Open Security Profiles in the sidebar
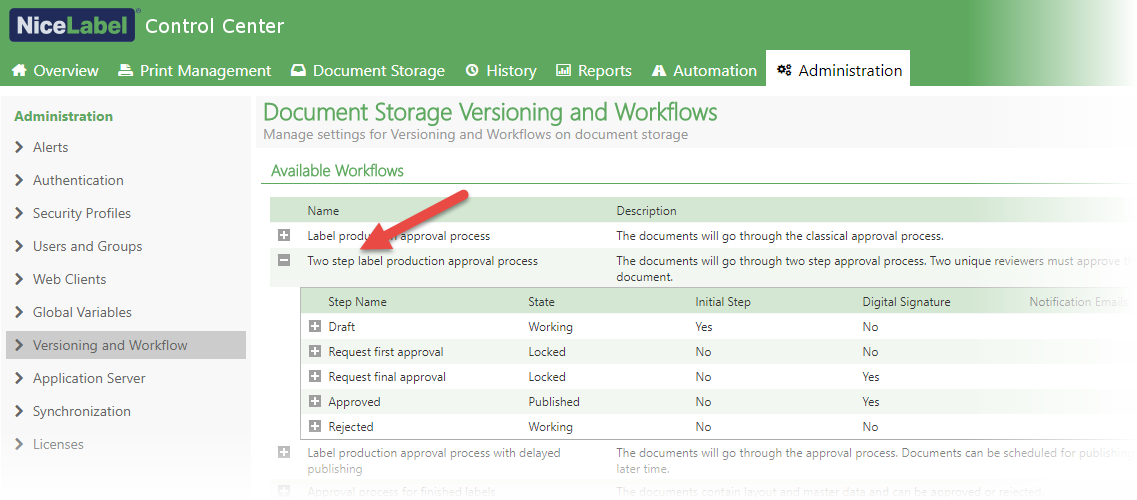 [x=82, y=213]
